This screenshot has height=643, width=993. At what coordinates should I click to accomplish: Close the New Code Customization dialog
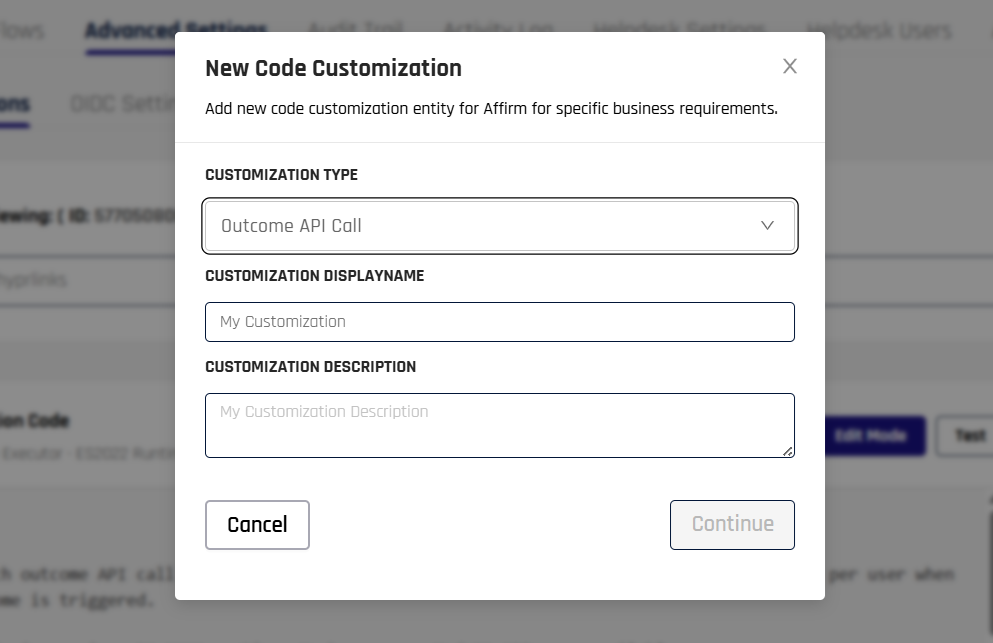click(x=789, y=66)
